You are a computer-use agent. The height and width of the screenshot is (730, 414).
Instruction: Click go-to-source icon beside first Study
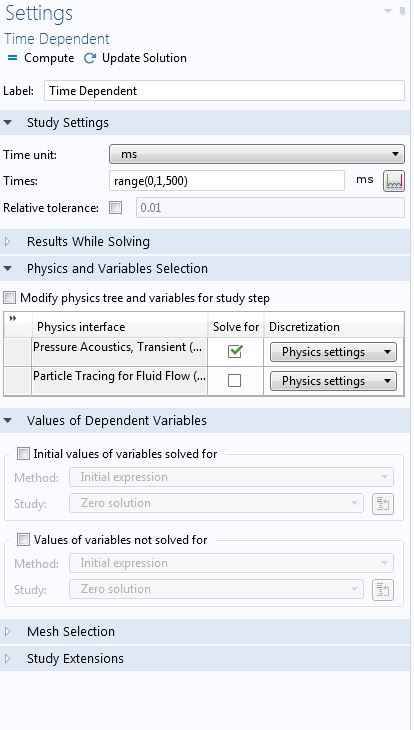(383, 504)
